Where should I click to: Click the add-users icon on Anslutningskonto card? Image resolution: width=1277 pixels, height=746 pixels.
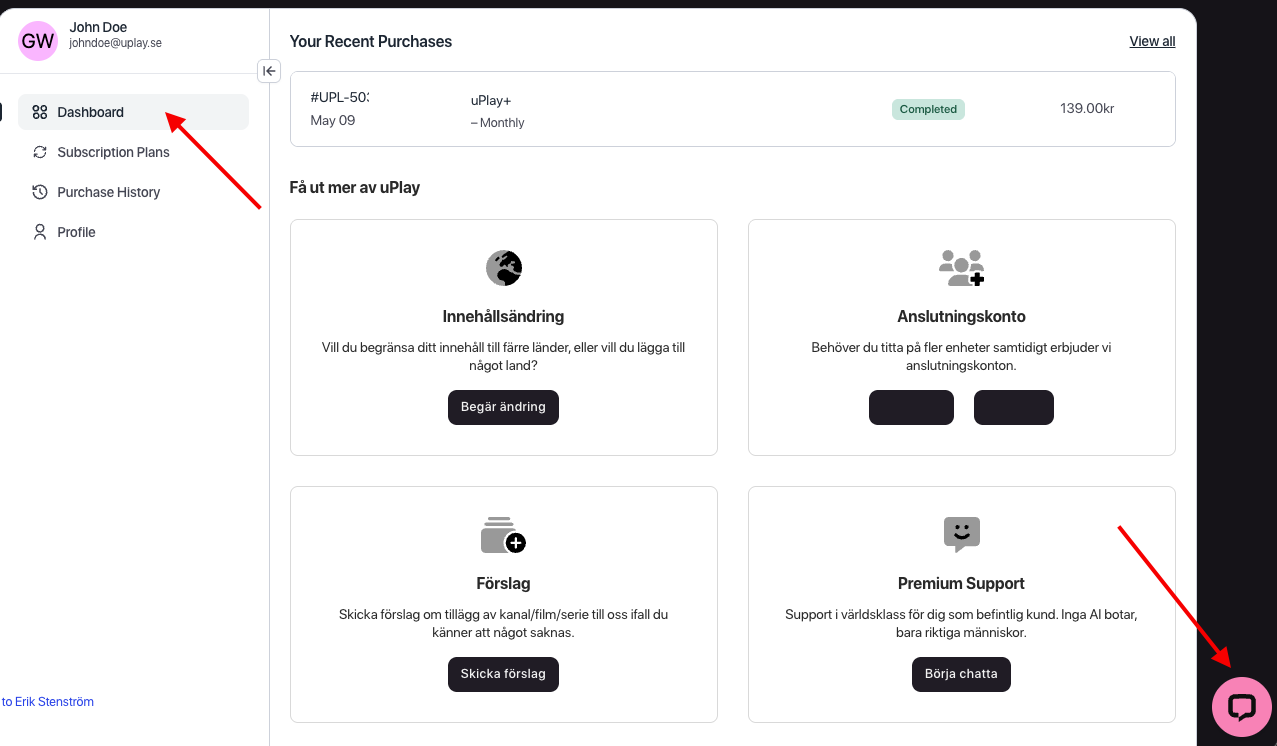pyautogui.click(x=962, y=268)
